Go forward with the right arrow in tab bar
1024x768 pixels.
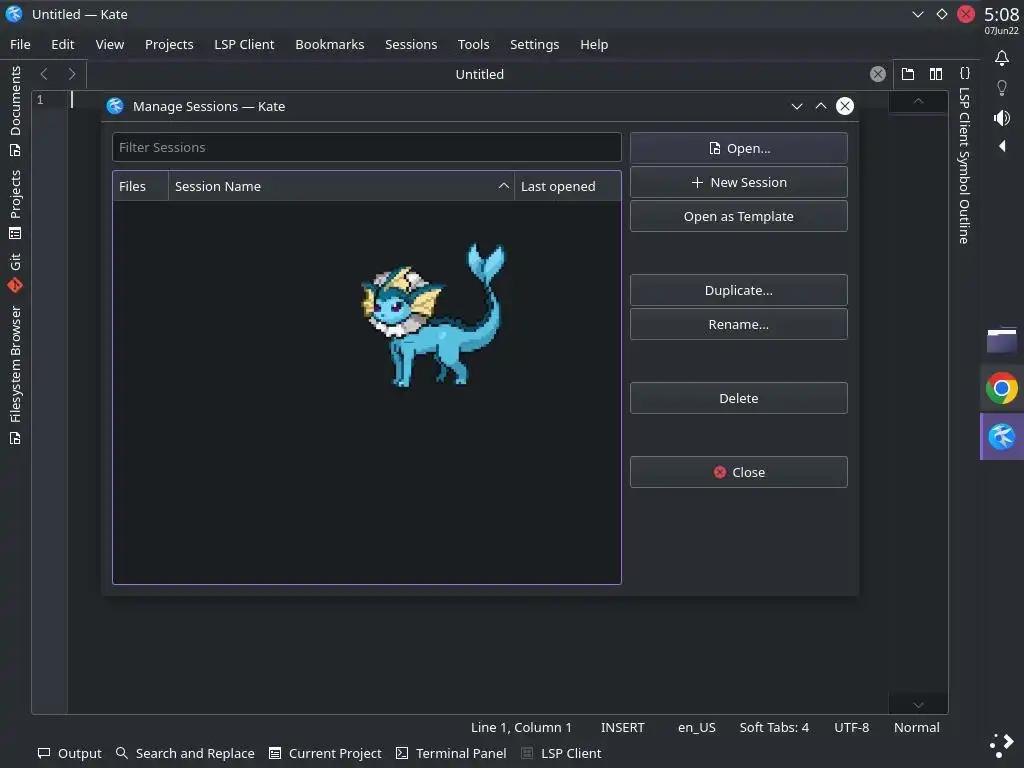(72, 74)
